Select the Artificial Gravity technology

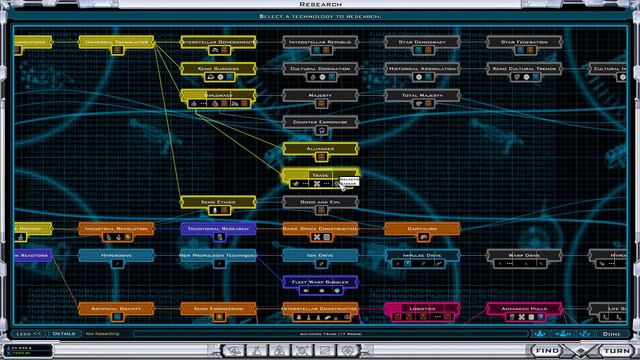[116, 309]
